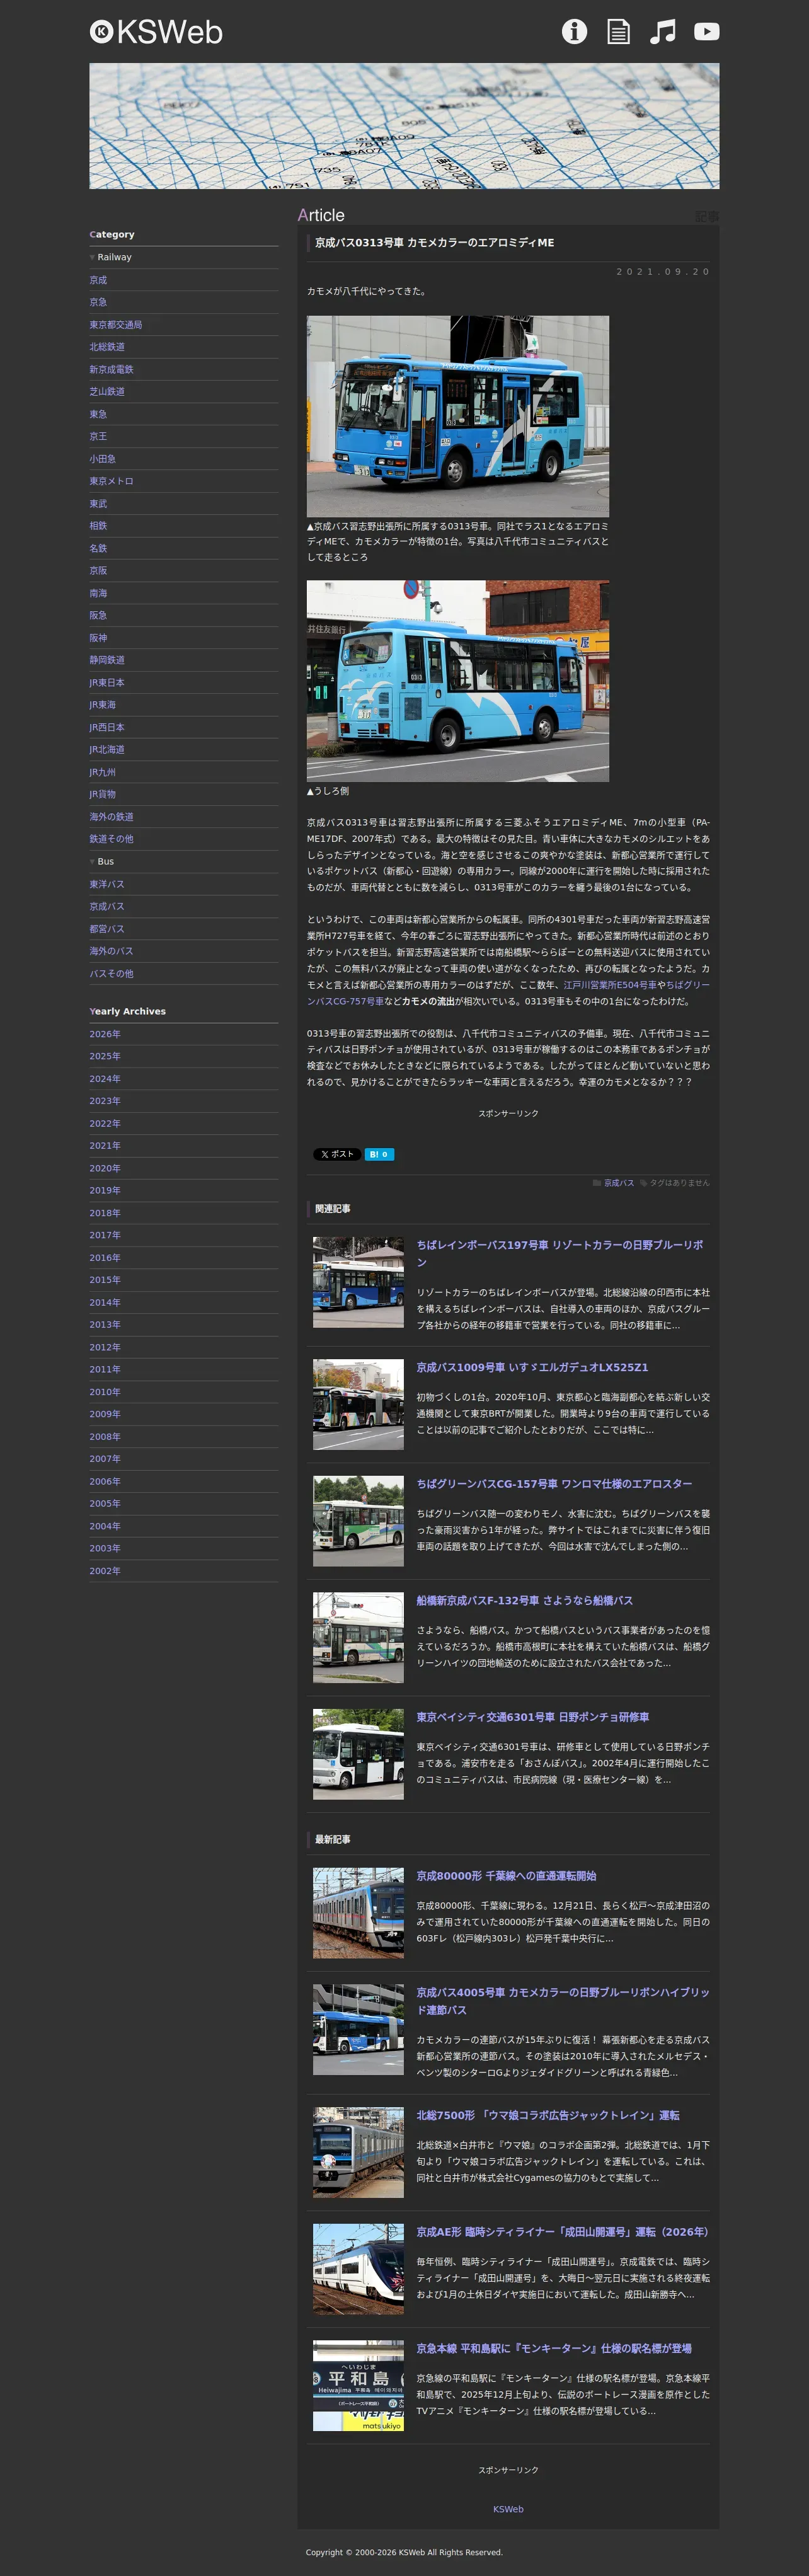Open the info icon in the header

click(x=574, y=32)
